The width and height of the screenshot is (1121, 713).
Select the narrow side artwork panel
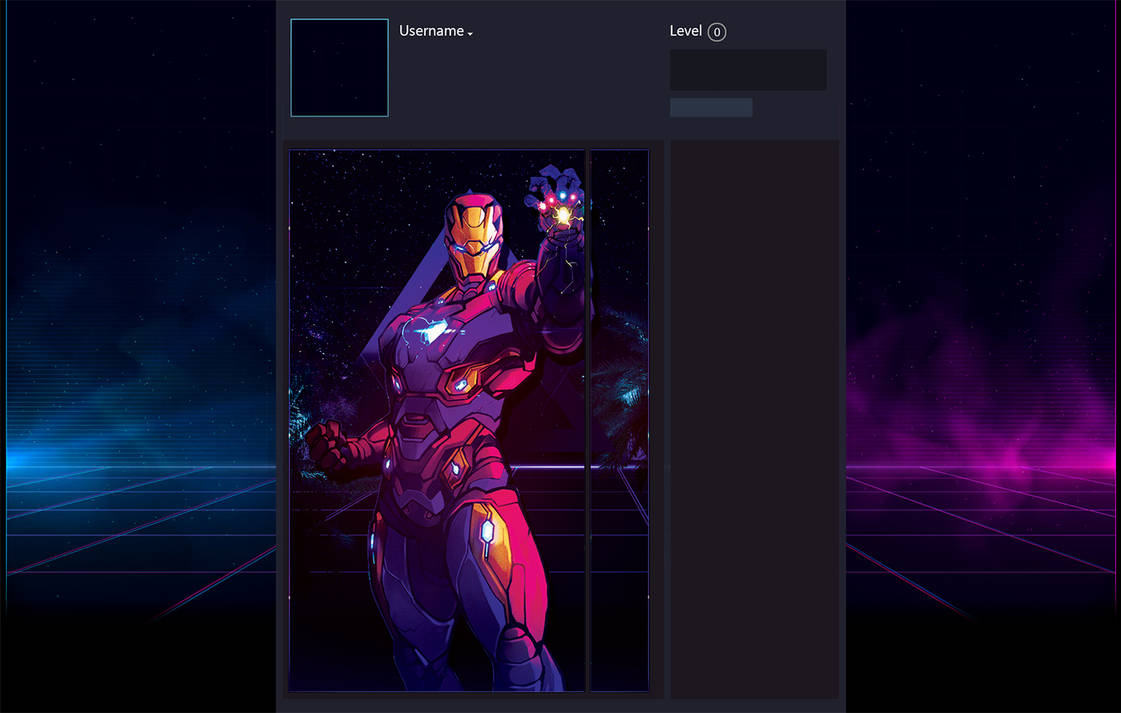(x=619, y=421)
